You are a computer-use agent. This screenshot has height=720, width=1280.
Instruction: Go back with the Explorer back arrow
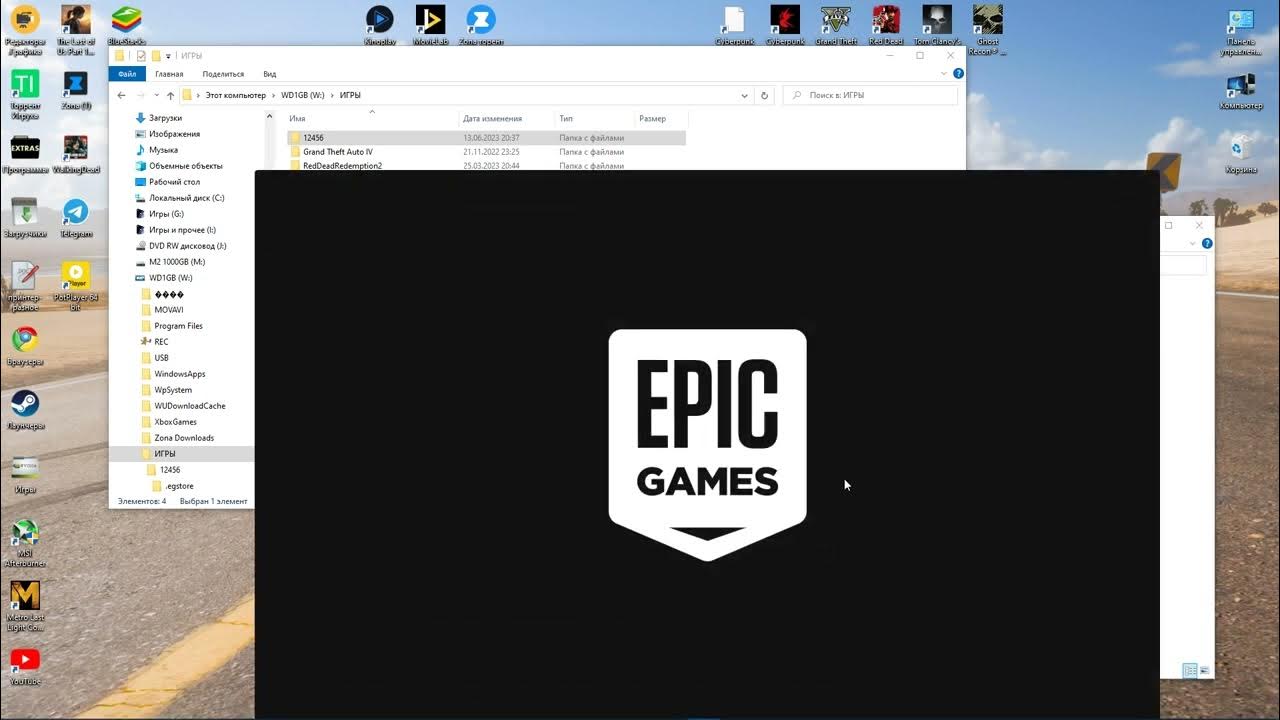click(121, 95)
